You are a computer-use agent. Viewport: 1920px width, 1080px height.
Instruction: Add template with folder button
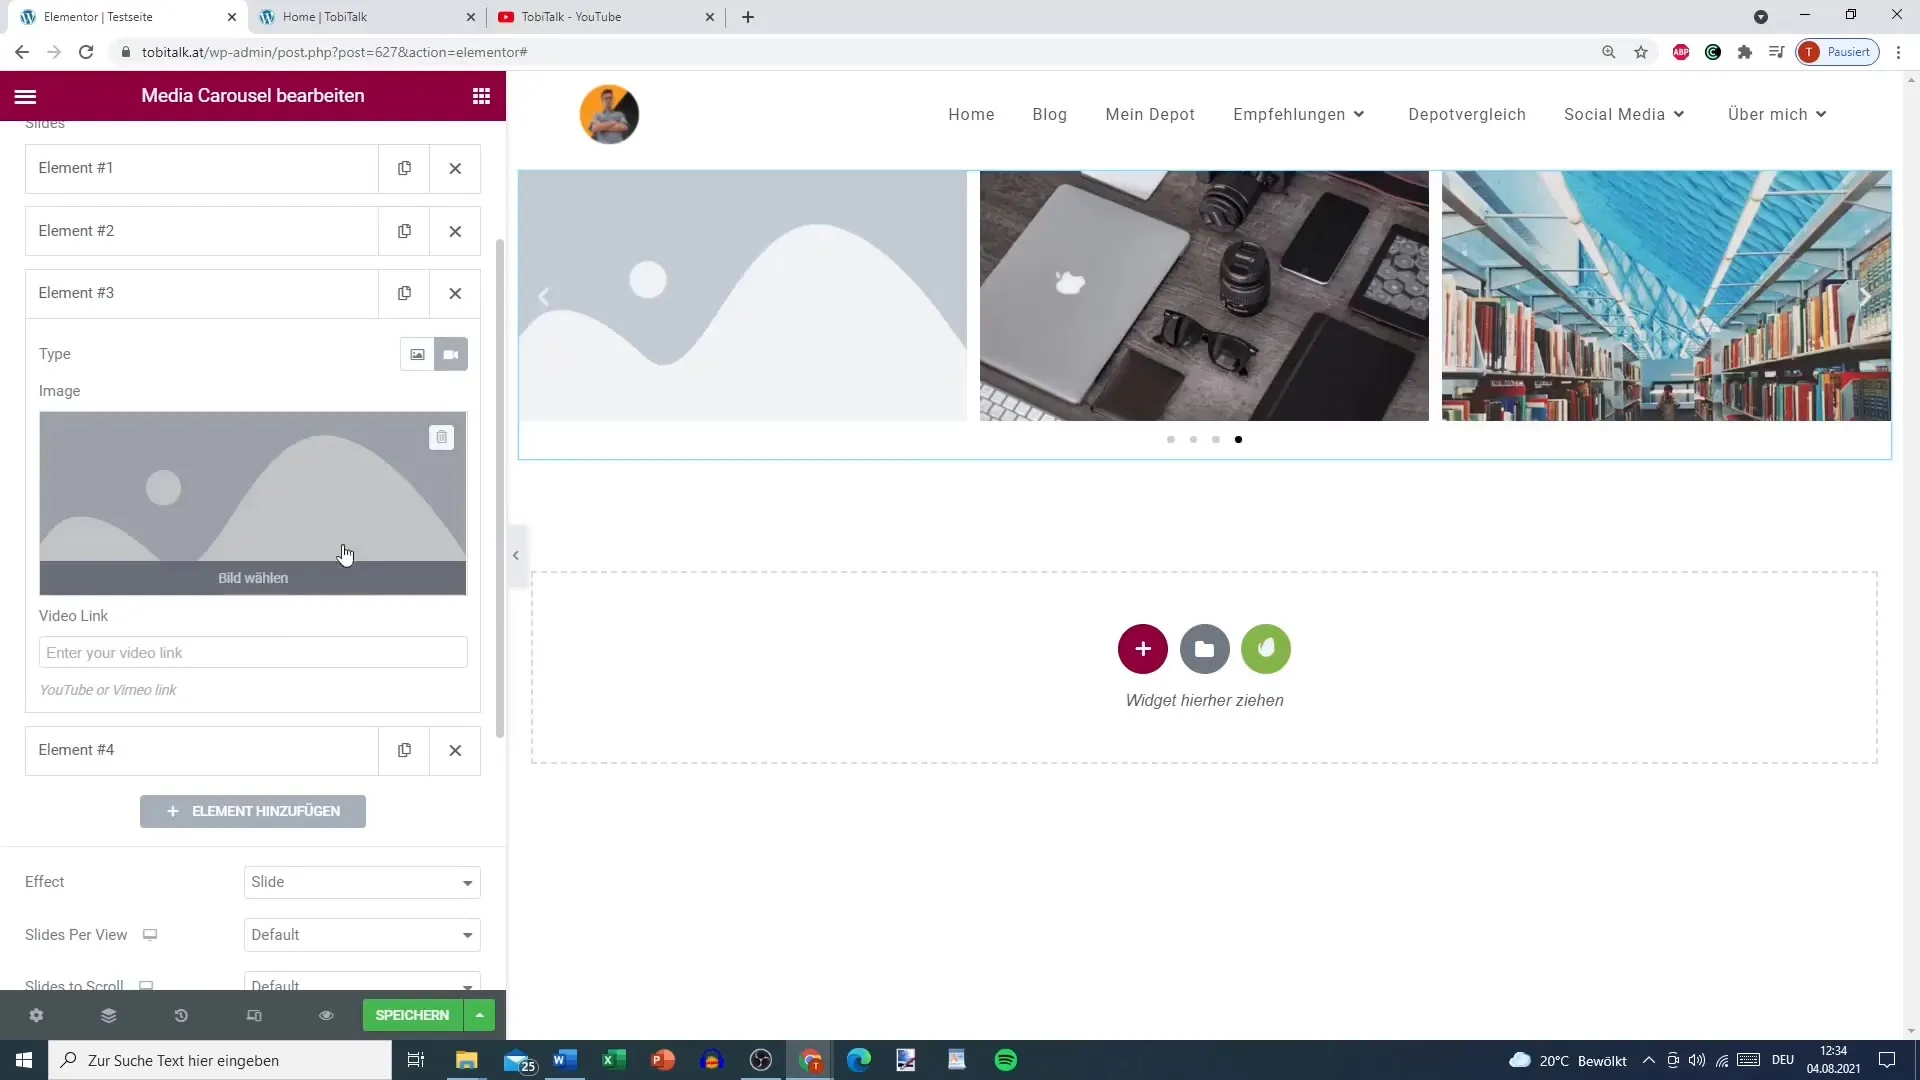click(1205, 649)
